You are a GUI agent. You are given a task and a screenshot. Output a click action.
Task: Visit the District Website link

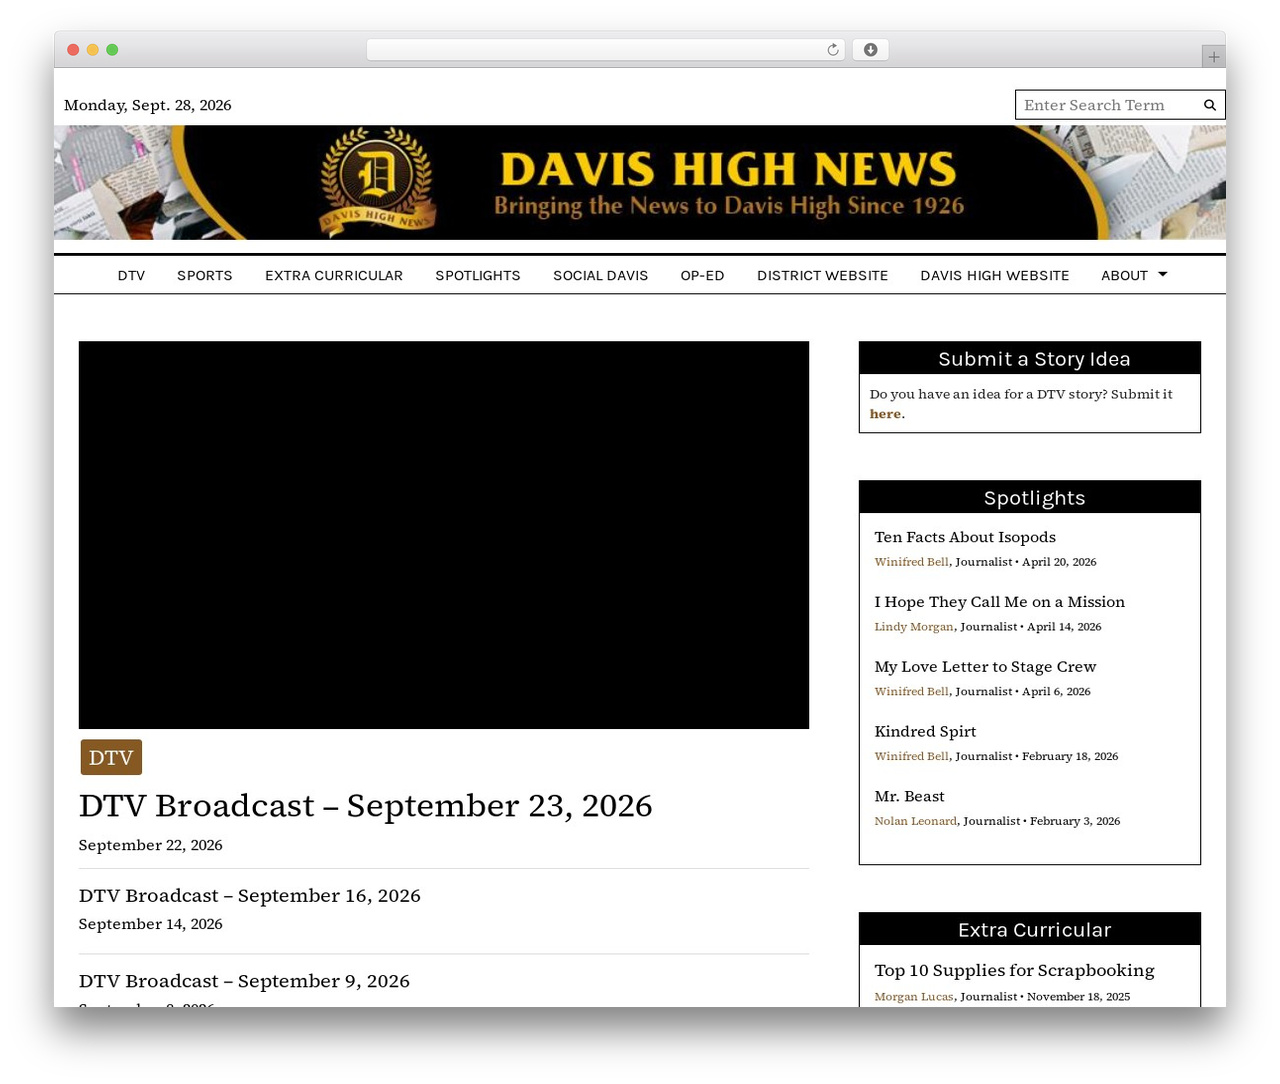pyautogui.click(x=822, y=275)
